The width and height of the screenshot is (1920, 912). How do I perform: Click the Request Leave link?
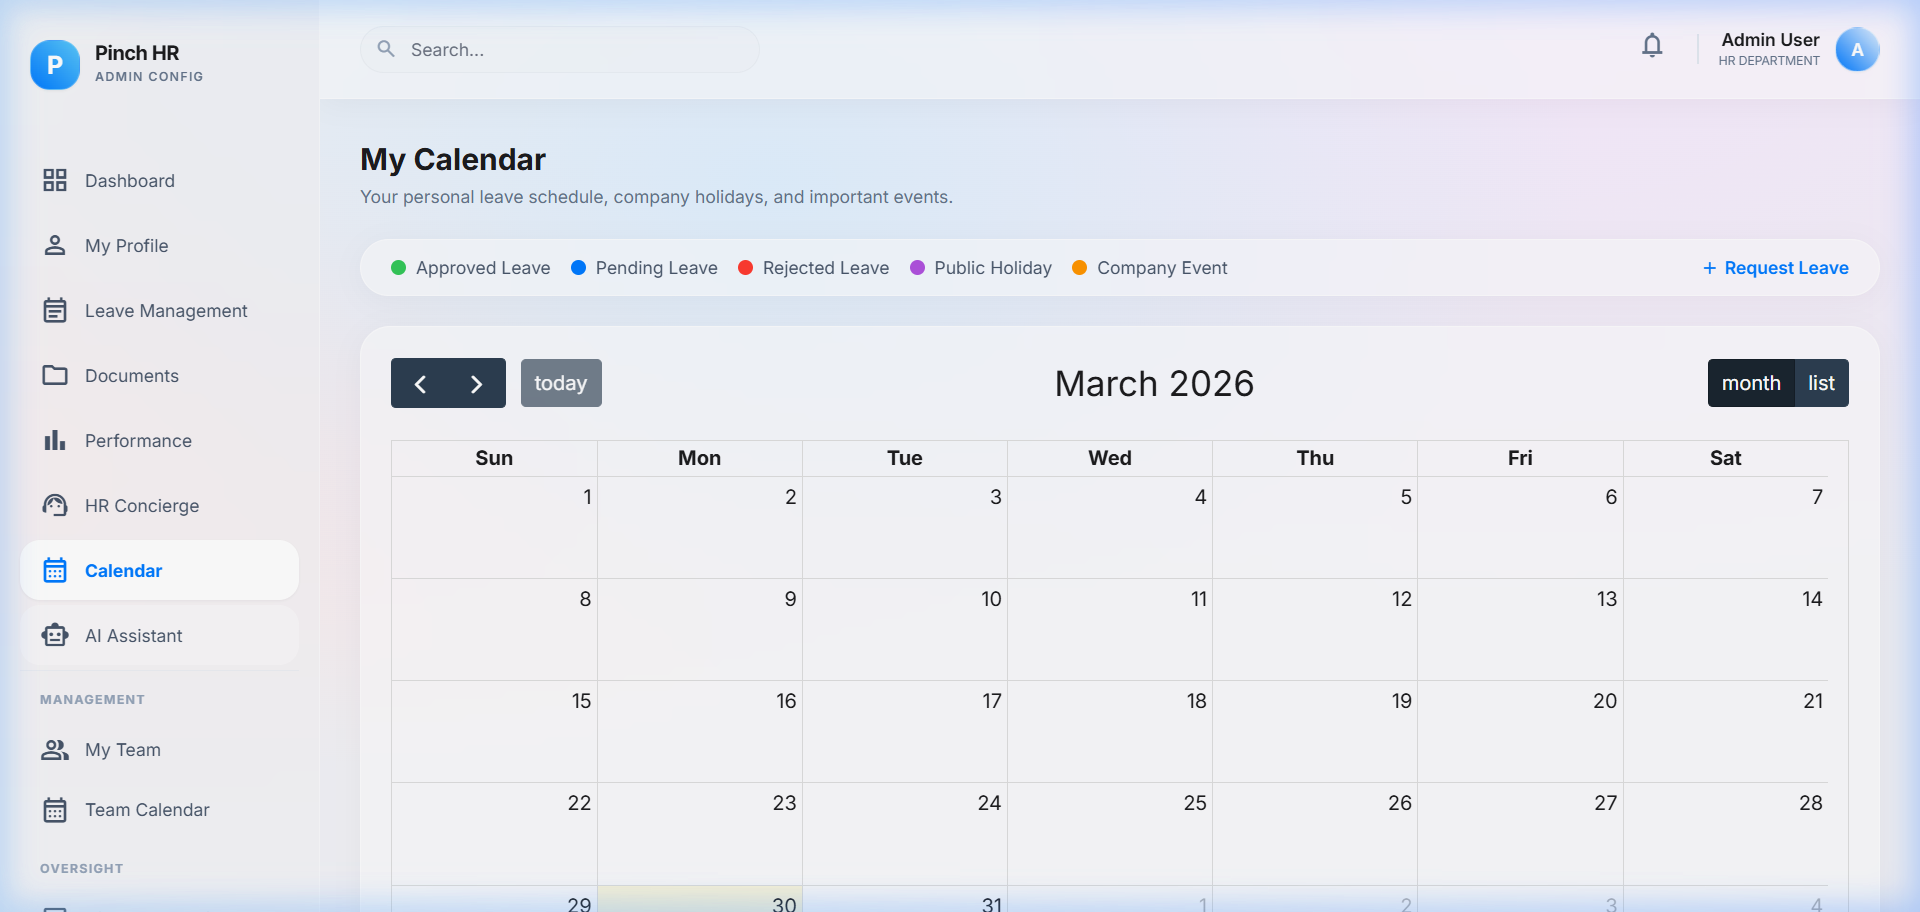(x=1776, y=268)
